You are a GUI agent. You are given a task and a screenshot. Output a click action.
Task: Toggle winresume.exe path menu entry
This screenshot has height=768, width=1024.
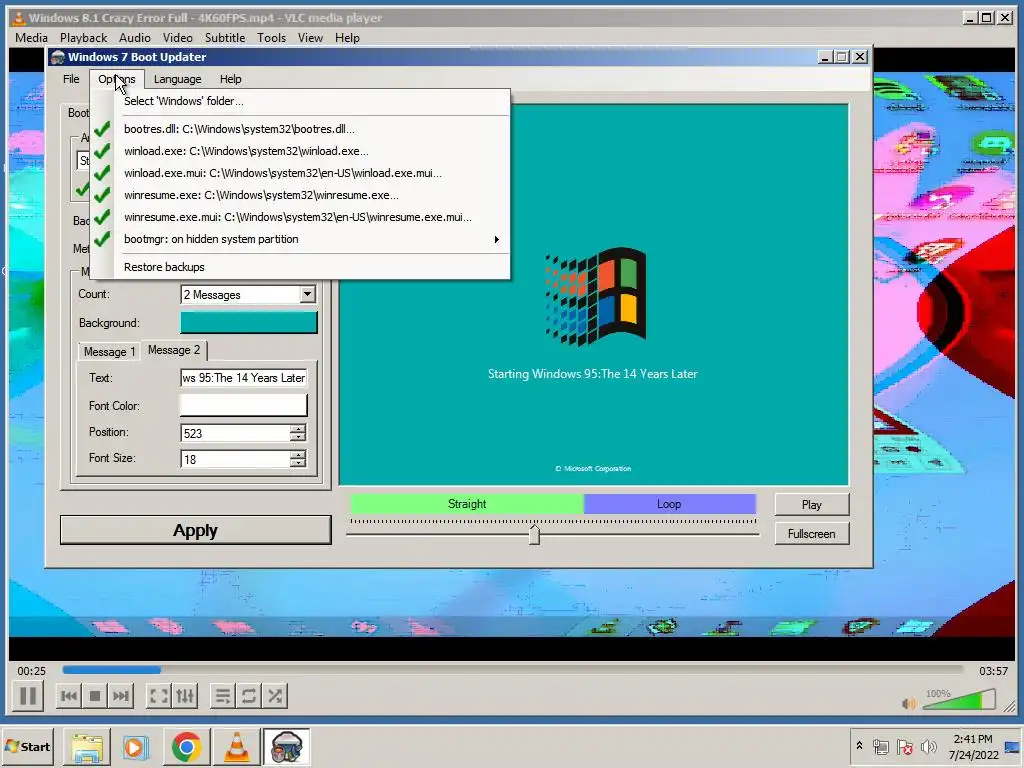[x=300, y=195]
